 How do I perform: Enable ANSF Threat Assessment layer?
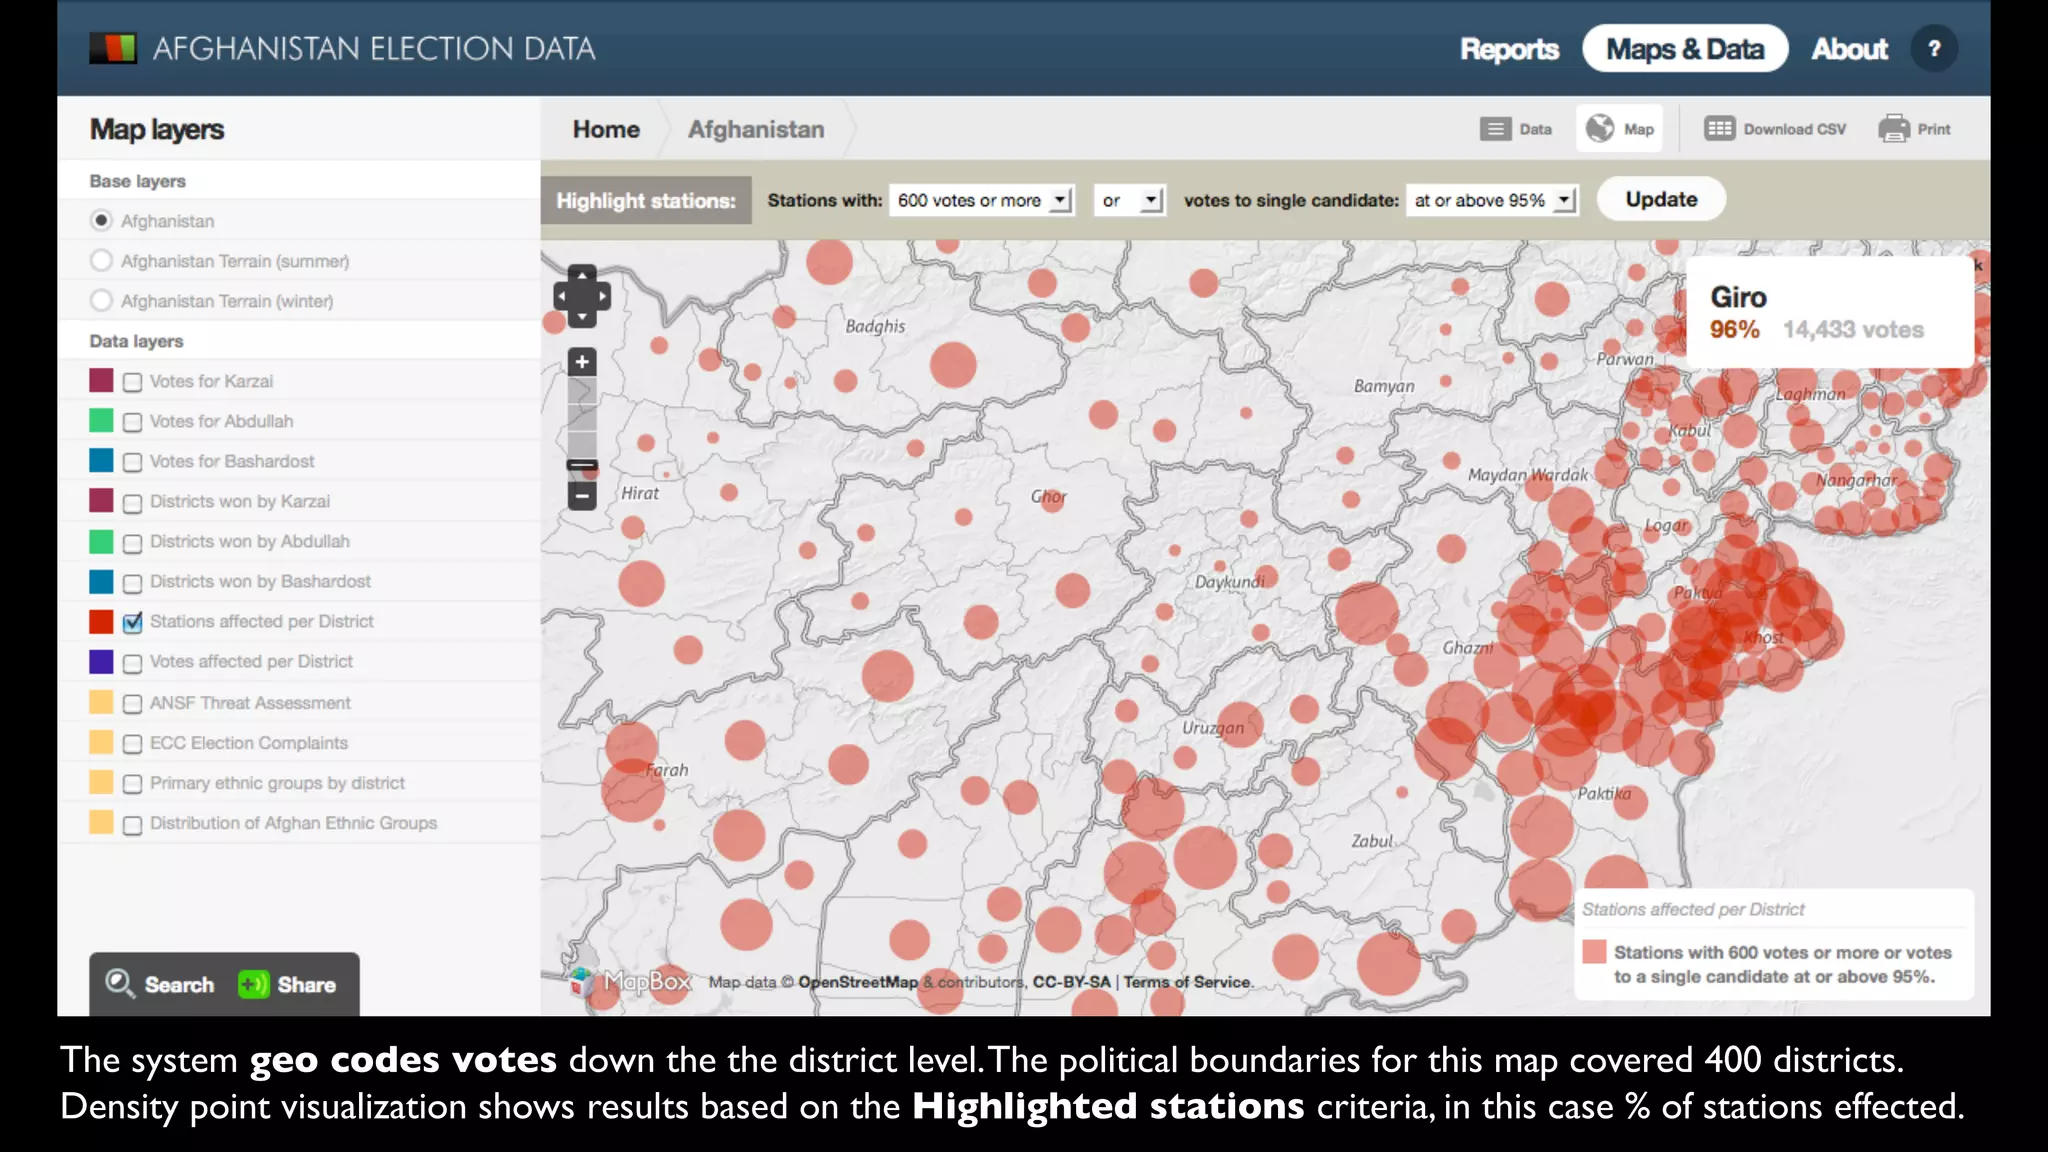132,704
